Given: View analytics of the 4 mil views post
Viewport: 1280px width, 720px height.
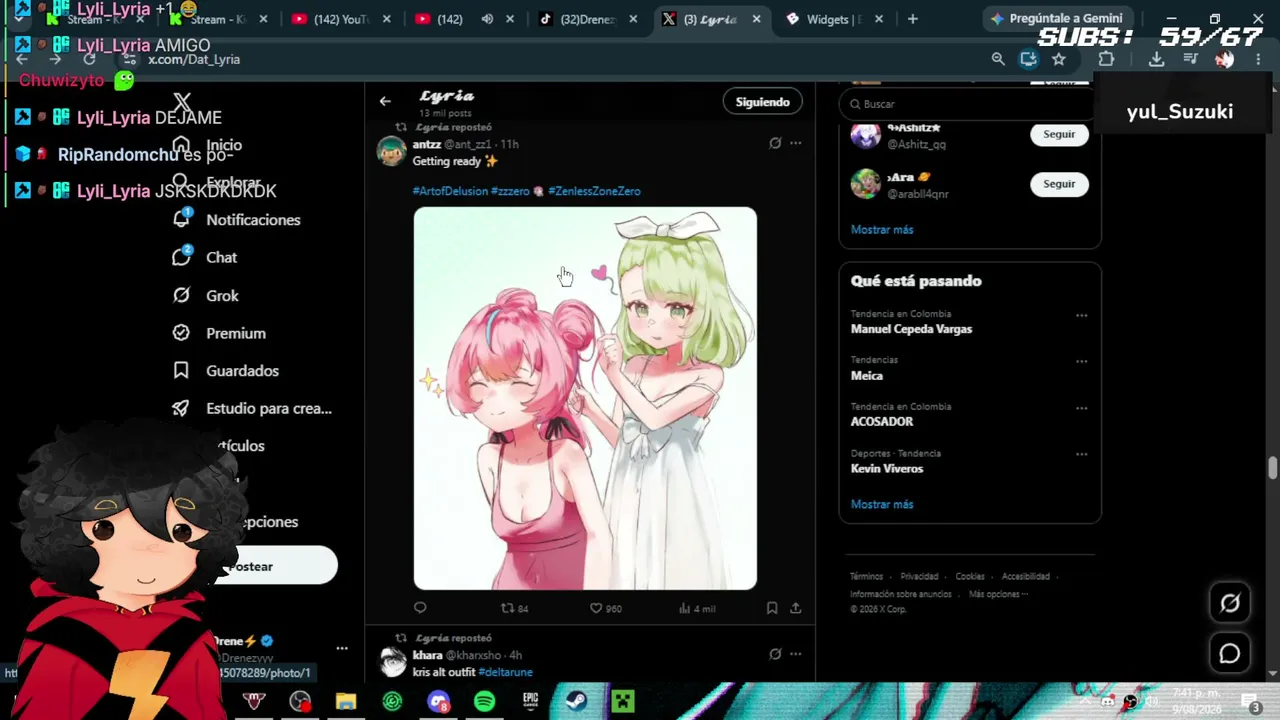Looking at the screenshot, I should point(697,608).
